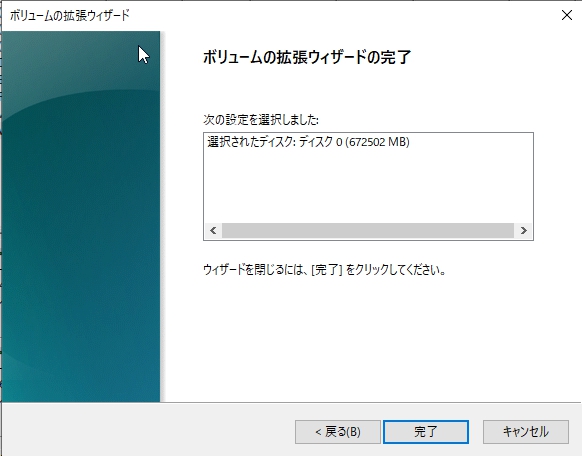Go back with the 戻る(B) button
The image size is (582, 456).
coord(338,432)
